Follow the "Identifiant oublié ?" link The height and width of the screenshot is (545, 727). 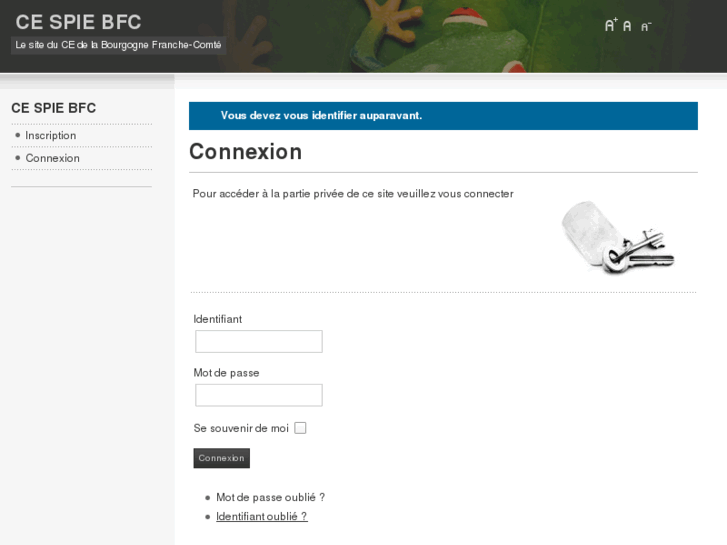coord(262,516)
